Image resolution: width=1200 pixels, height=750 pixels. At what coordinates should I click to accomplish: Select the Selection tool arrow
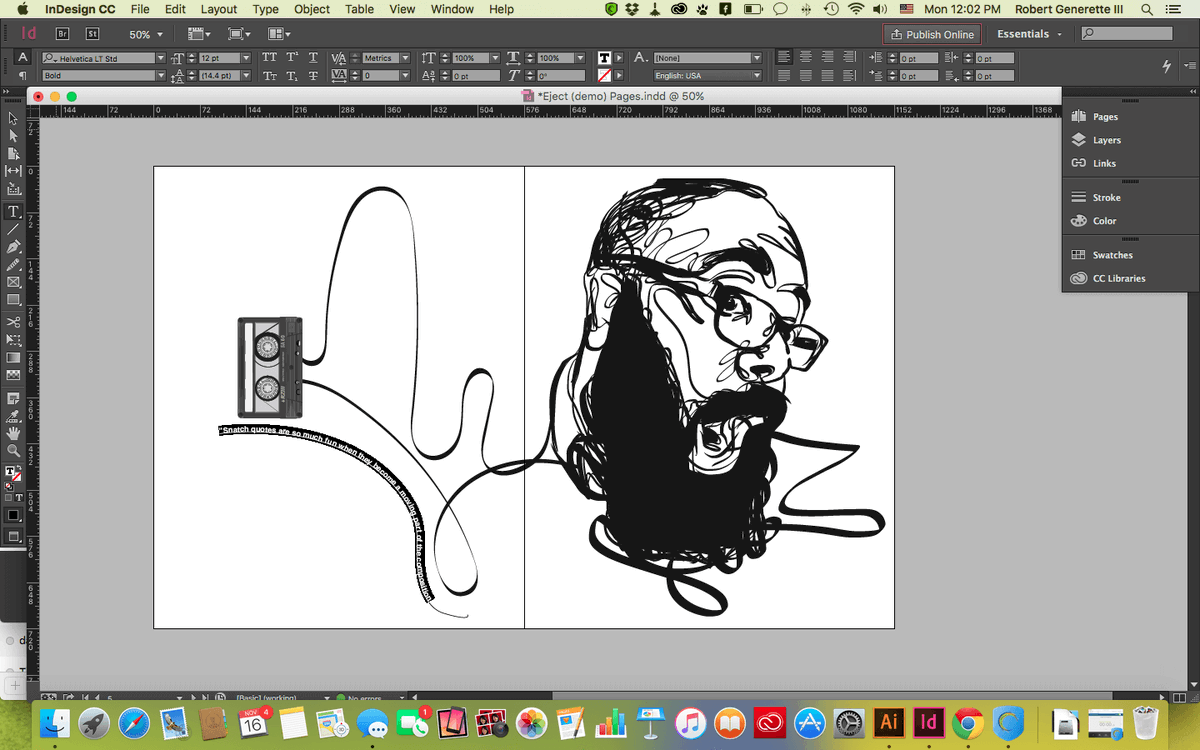tap(14, 119)
